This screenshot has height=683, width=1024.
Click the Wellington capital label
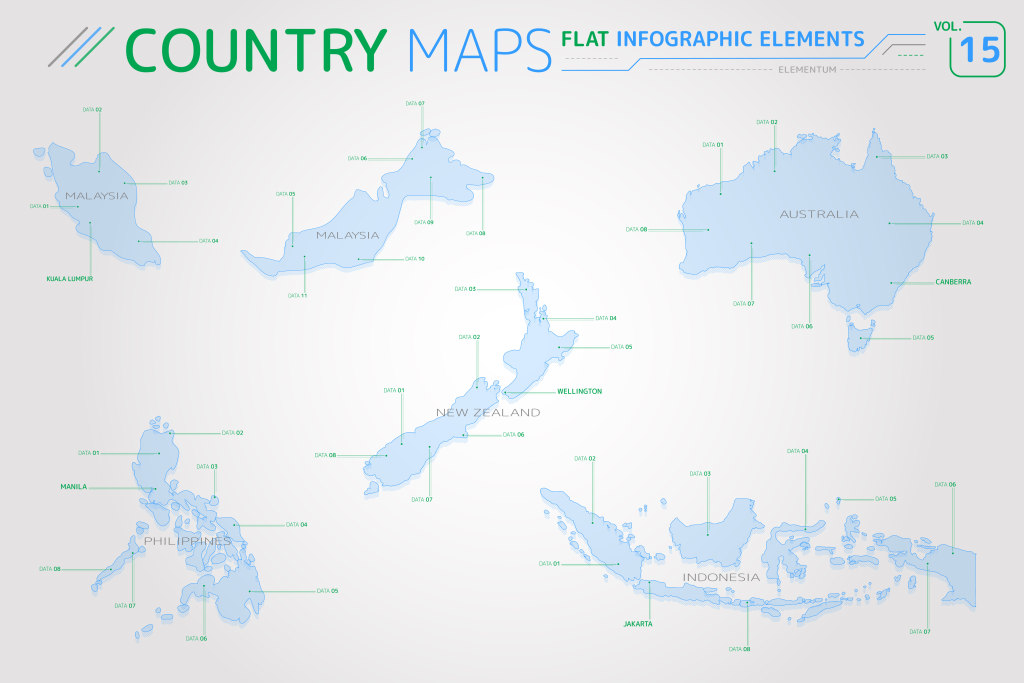(579, 391)
